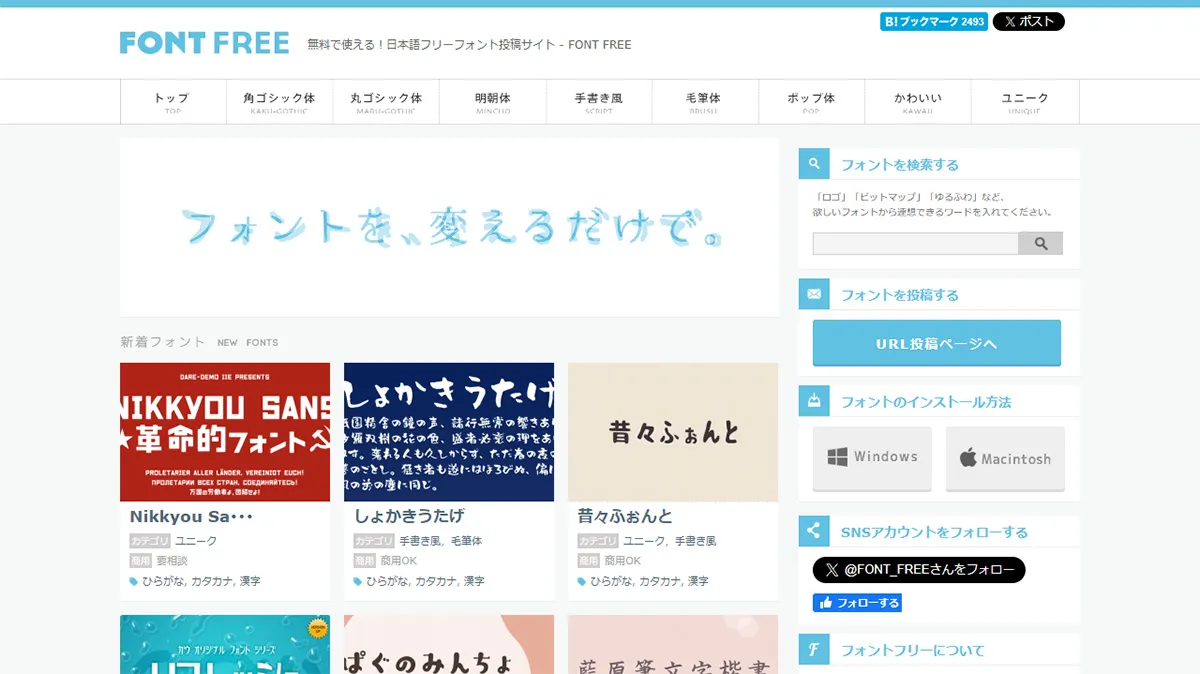The width and height of the screenshot is (1200, 674).
Task: Select the Macintosh logo install option
Action: [1005, 457]
